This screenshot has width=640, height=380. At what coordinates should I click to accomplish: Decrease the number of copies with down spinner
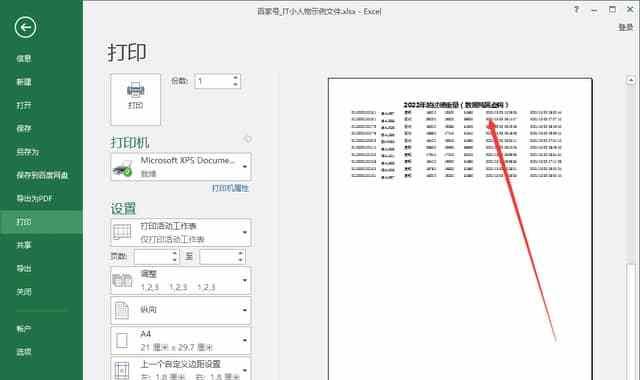236,84
